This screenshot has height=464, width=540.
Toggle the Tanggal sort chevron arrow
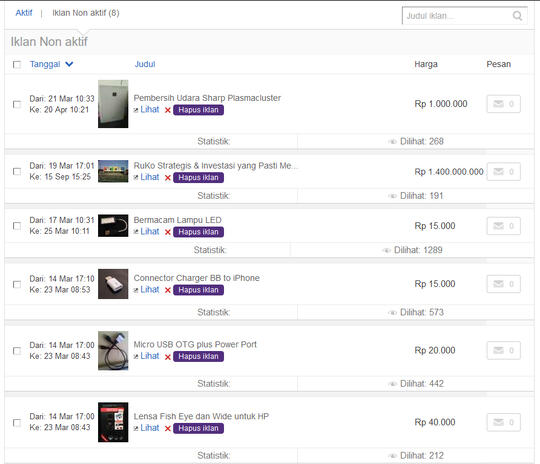pyautogui.click(x=69, y=64)
